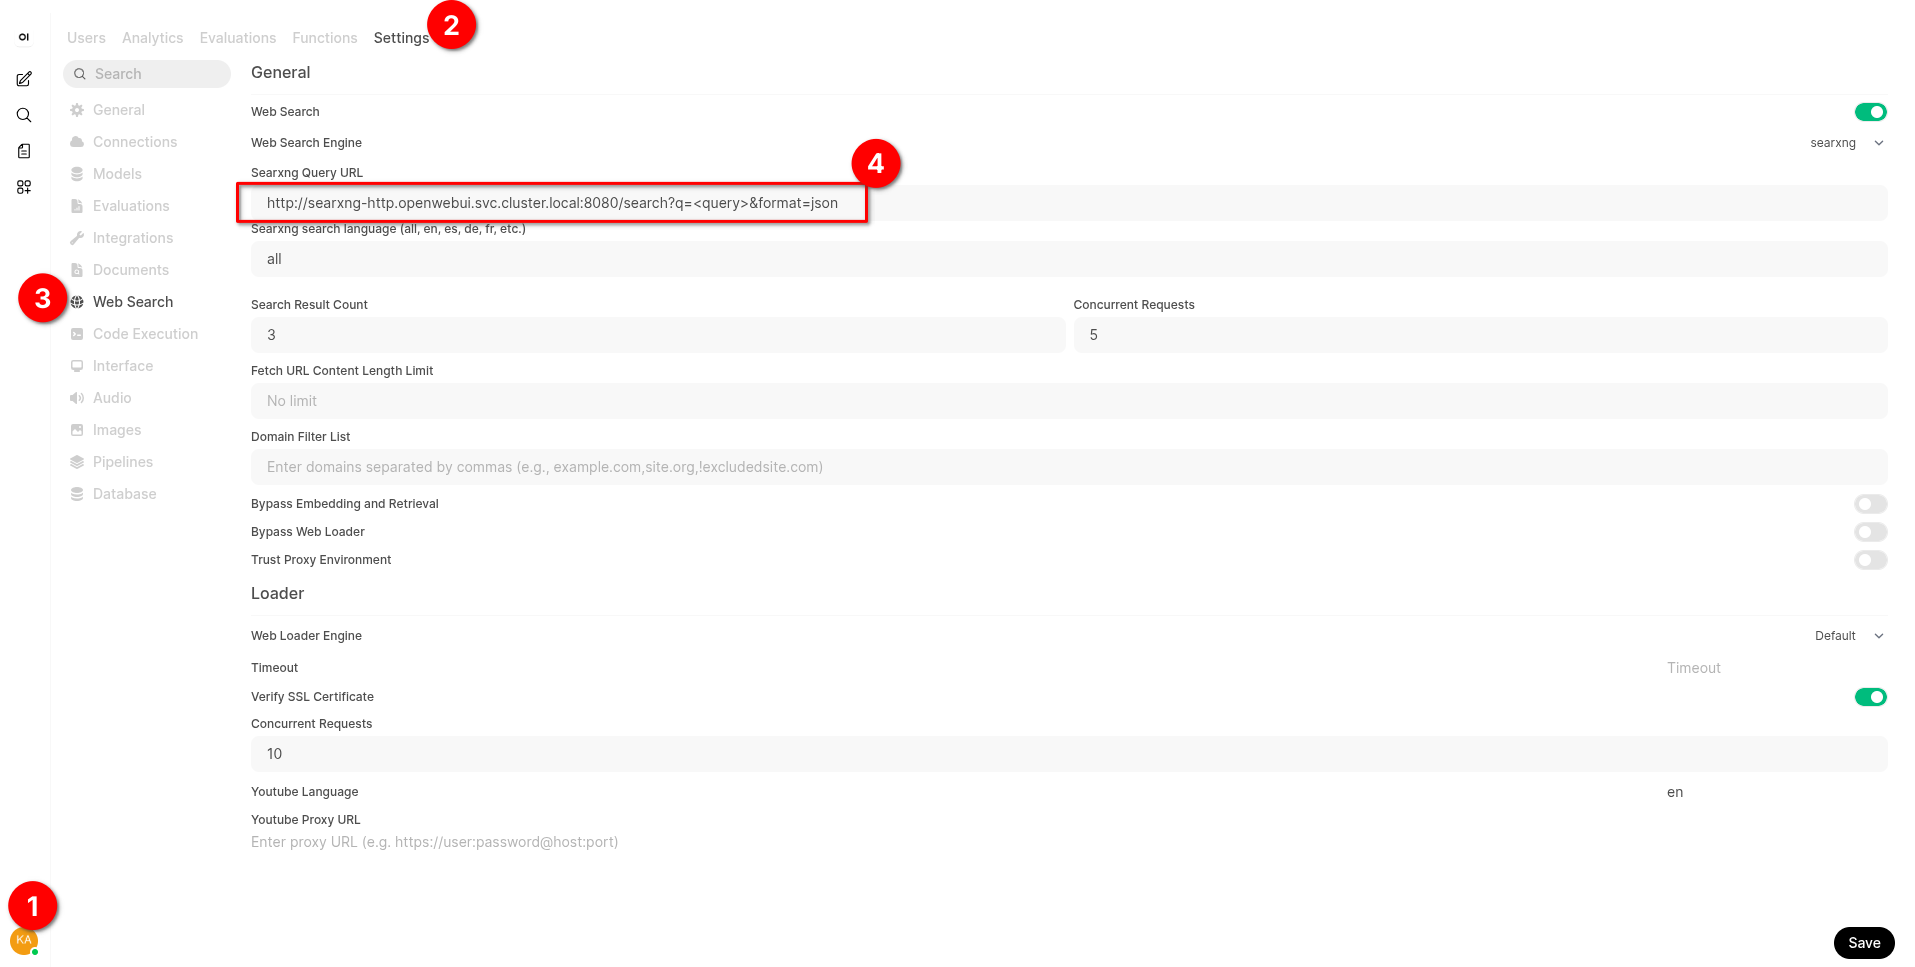1915x967 pixels.
Task: Click the Save button
Action: pyautogui.click(x=1864, y=943)
